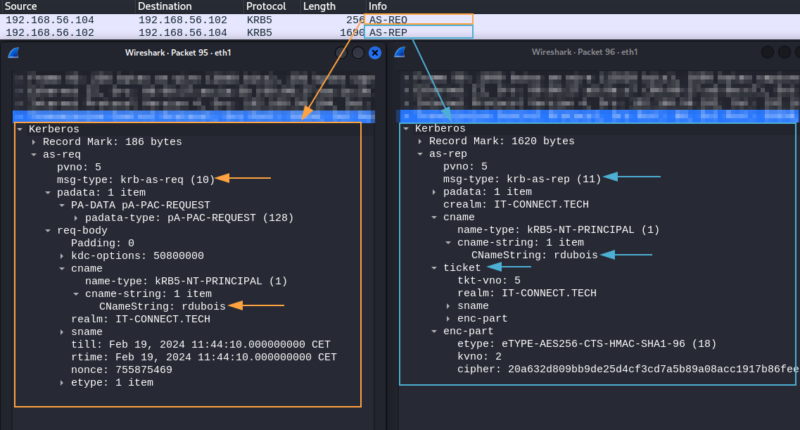Close the Packet 95 window with blue X
The image size is (800, 430).
[375, 52]
